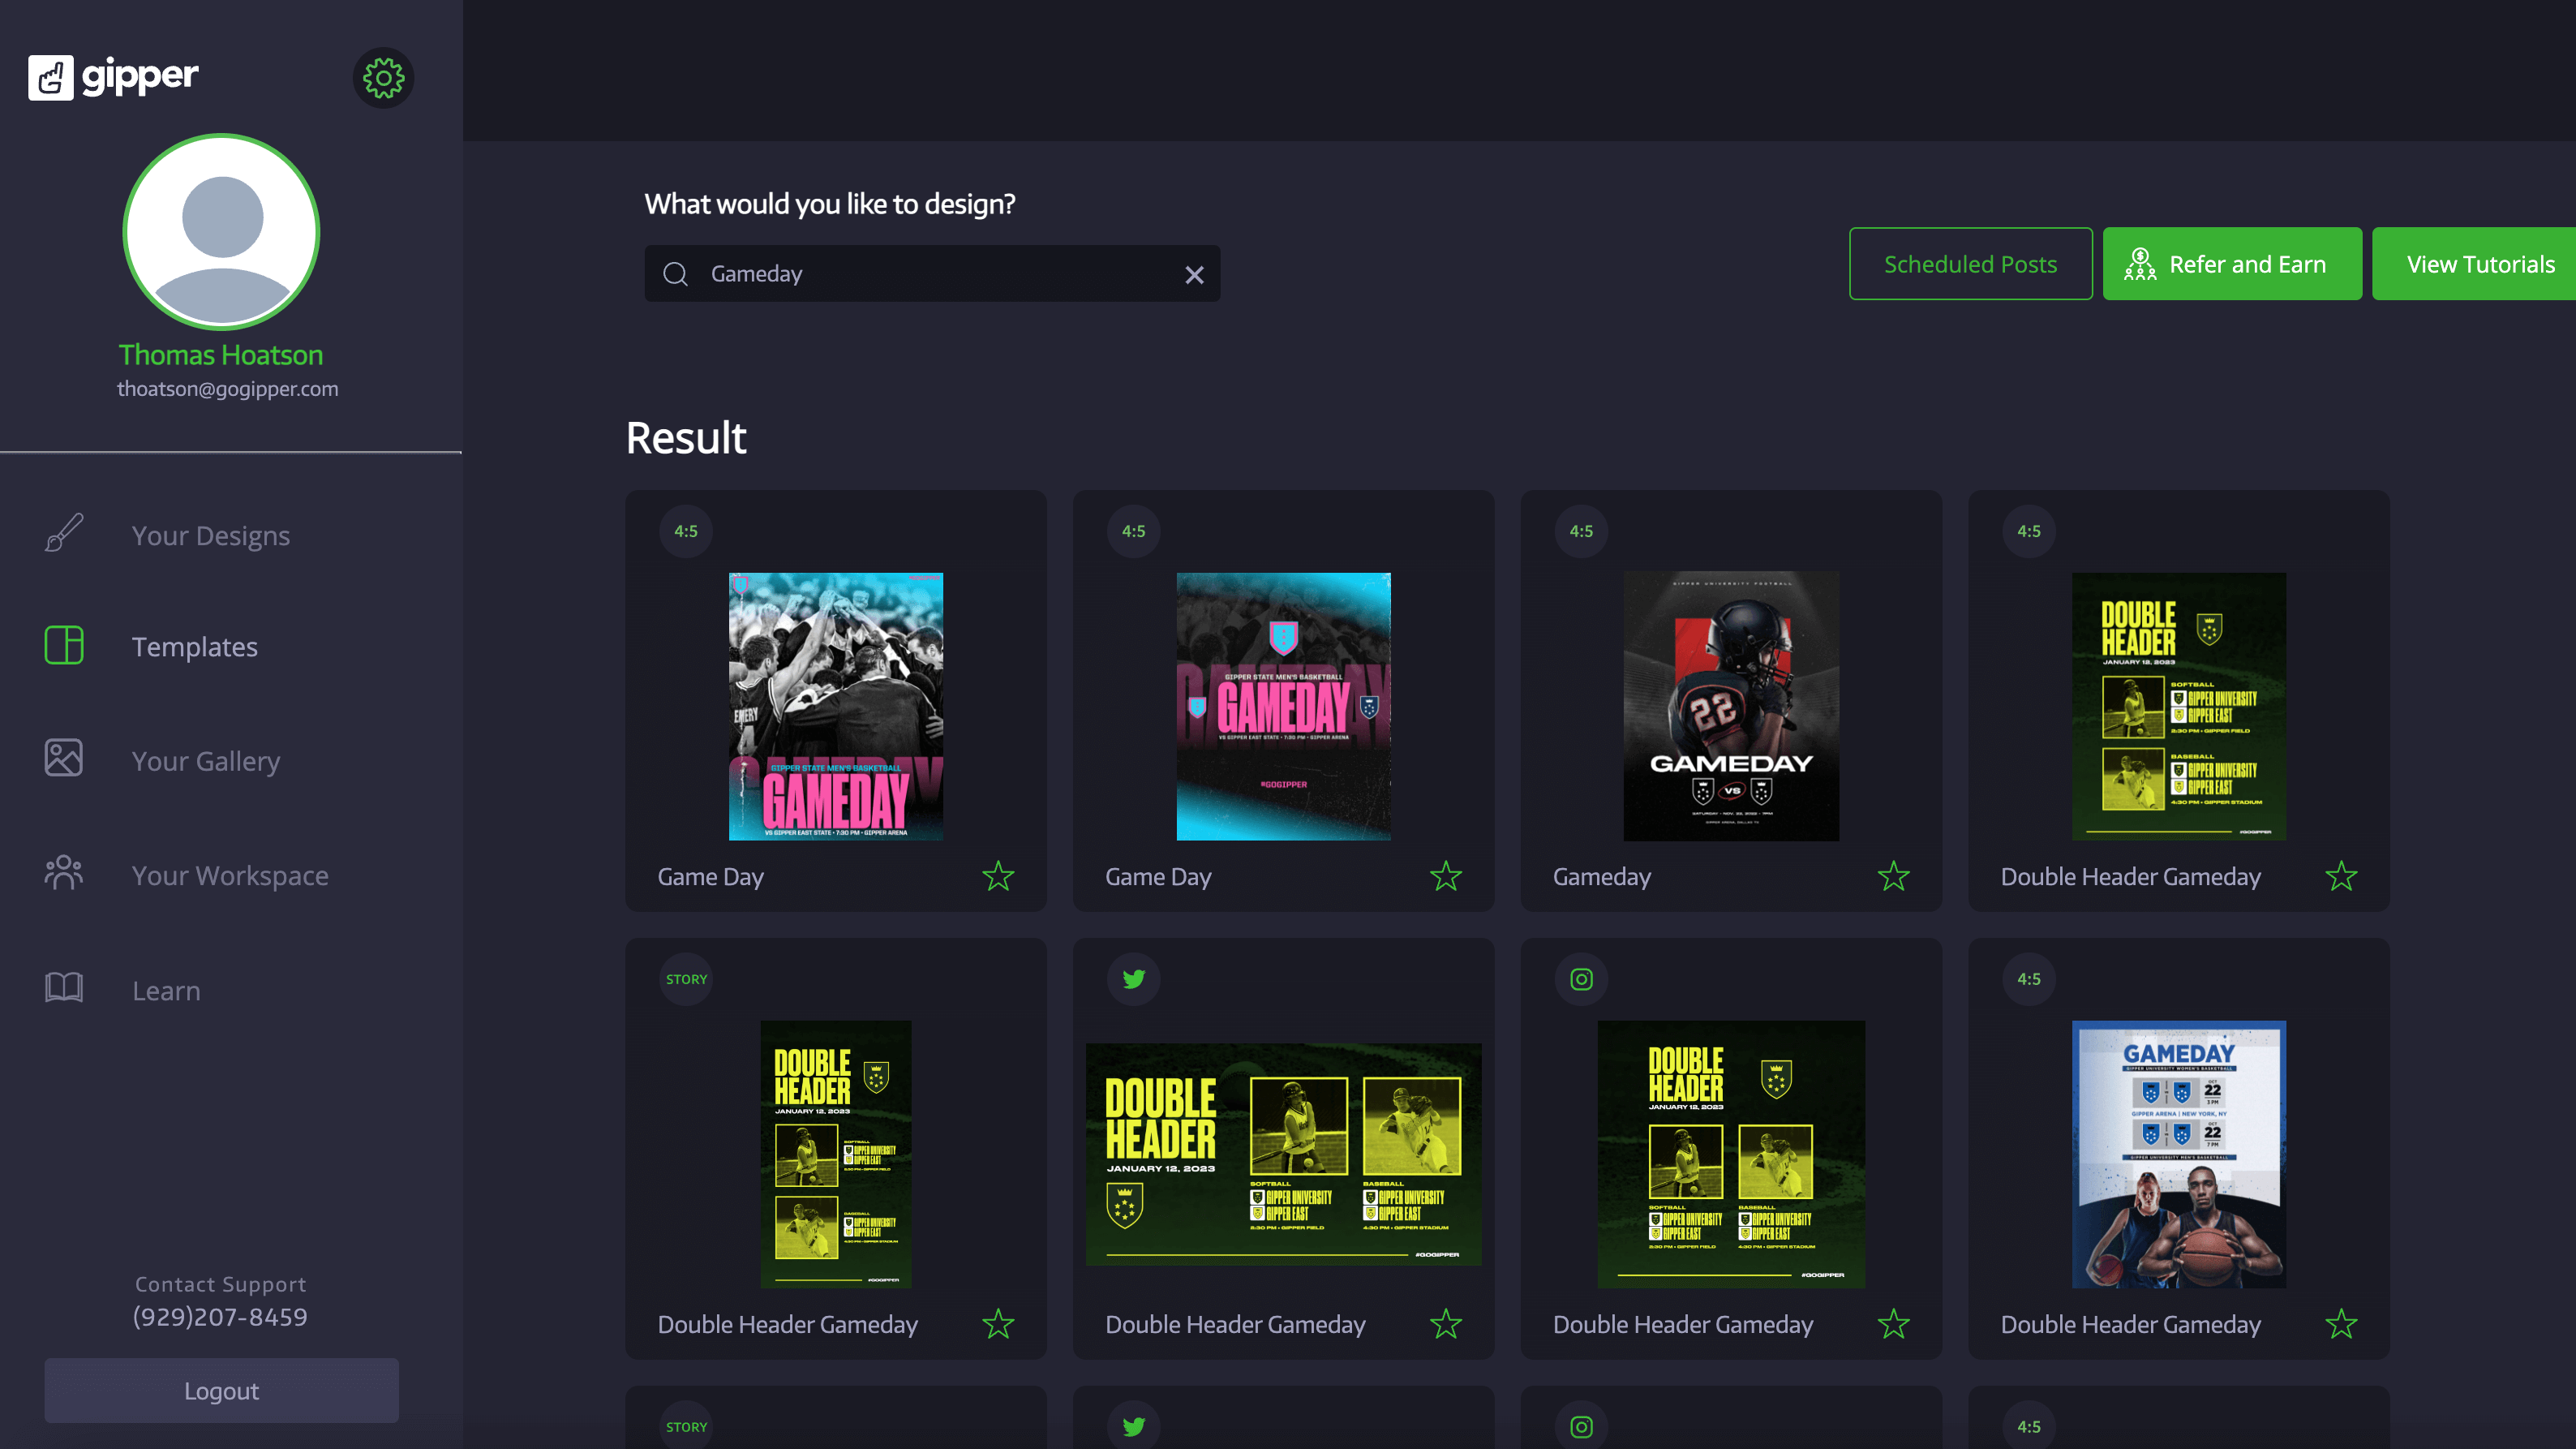Click the Your Gallery image icon
2576x1449 pixels.
tap(64, 758)
